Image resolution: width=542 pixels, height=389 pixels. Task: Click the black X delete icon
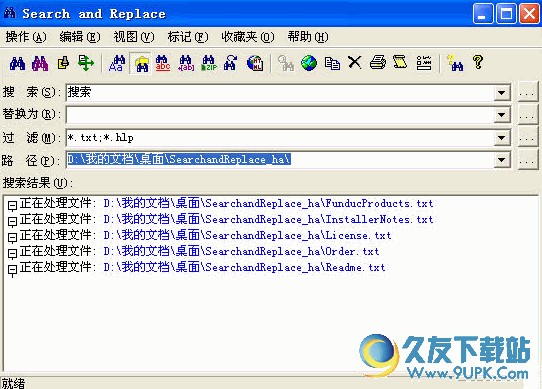(355, 63)
